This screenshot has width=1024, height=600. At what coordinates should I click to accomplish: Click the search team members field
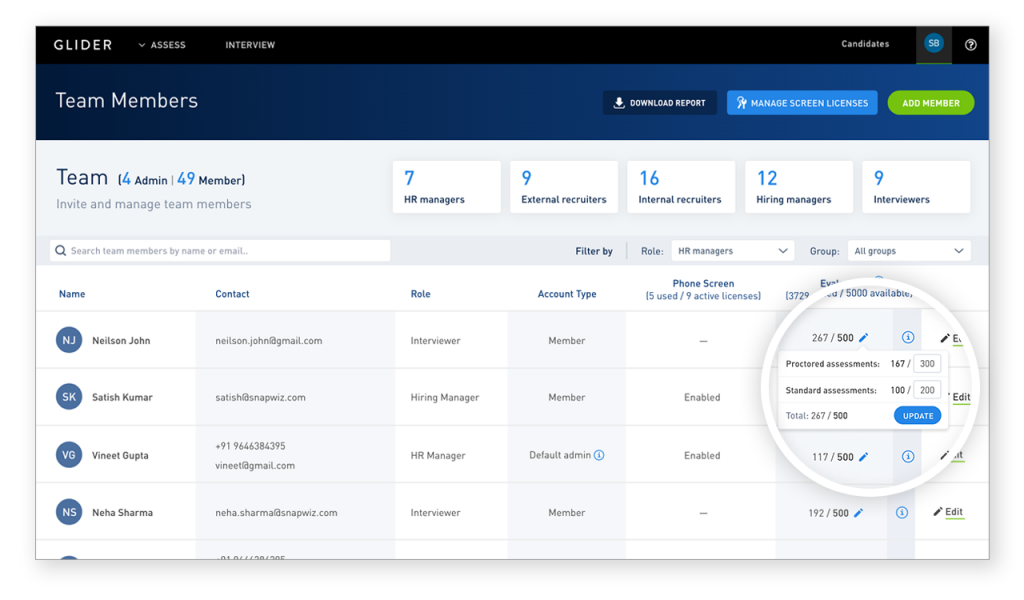220,251
